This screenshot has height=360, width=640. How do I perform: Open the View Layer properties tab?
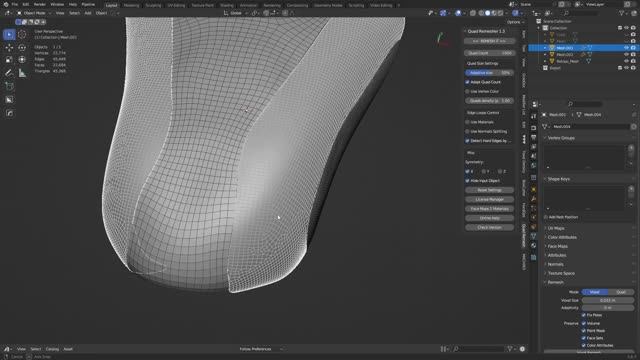pos(533,147)
